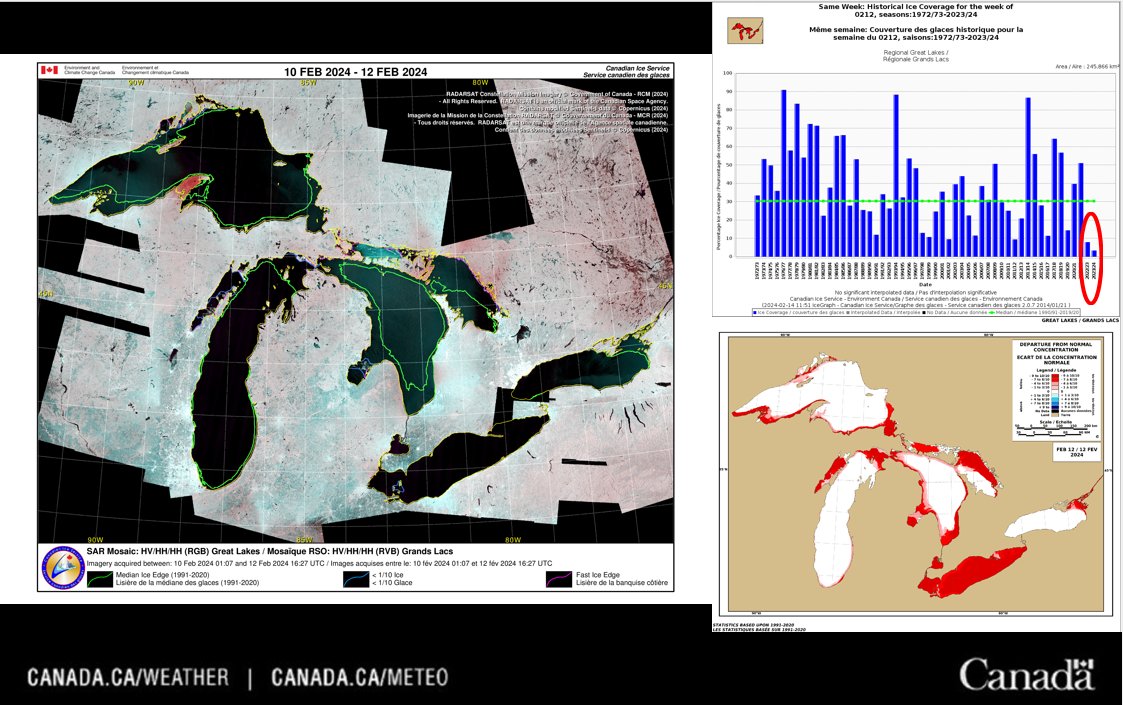Click the 'Percentage Ice Coverage' y-axis label
Image resolution: width=1123 pixels, height=705 pixels.
(x=718, y=177)
